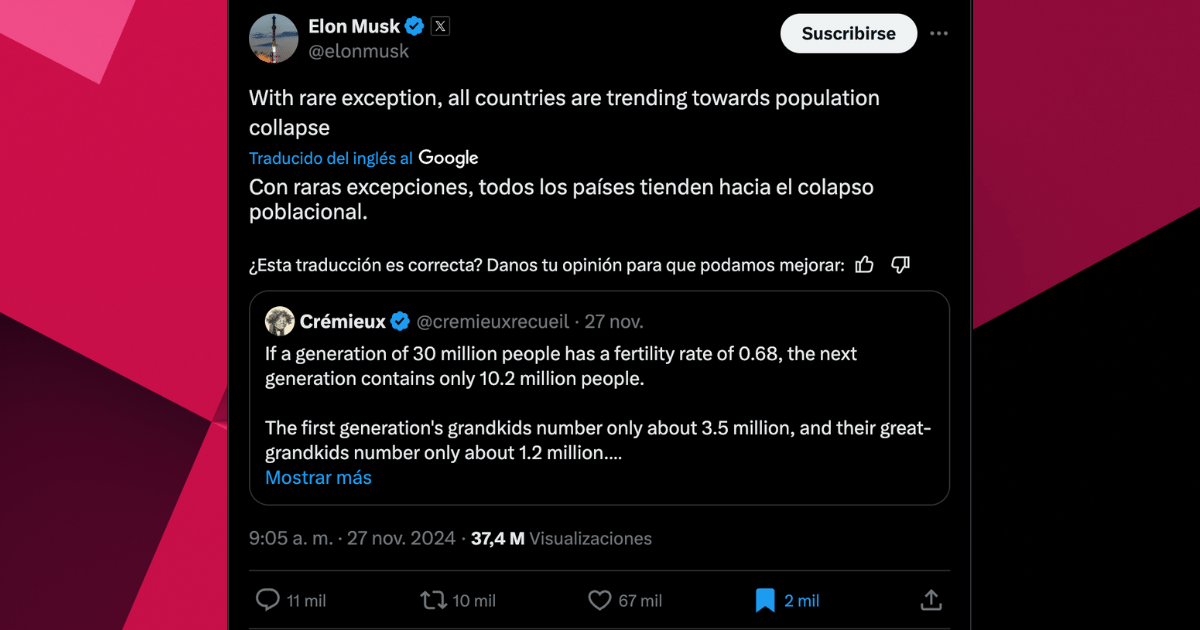The height and width of the screenshot is (630, 1200).
Task: Toggle the blue bookmark icon
Action: click(765, 600)
